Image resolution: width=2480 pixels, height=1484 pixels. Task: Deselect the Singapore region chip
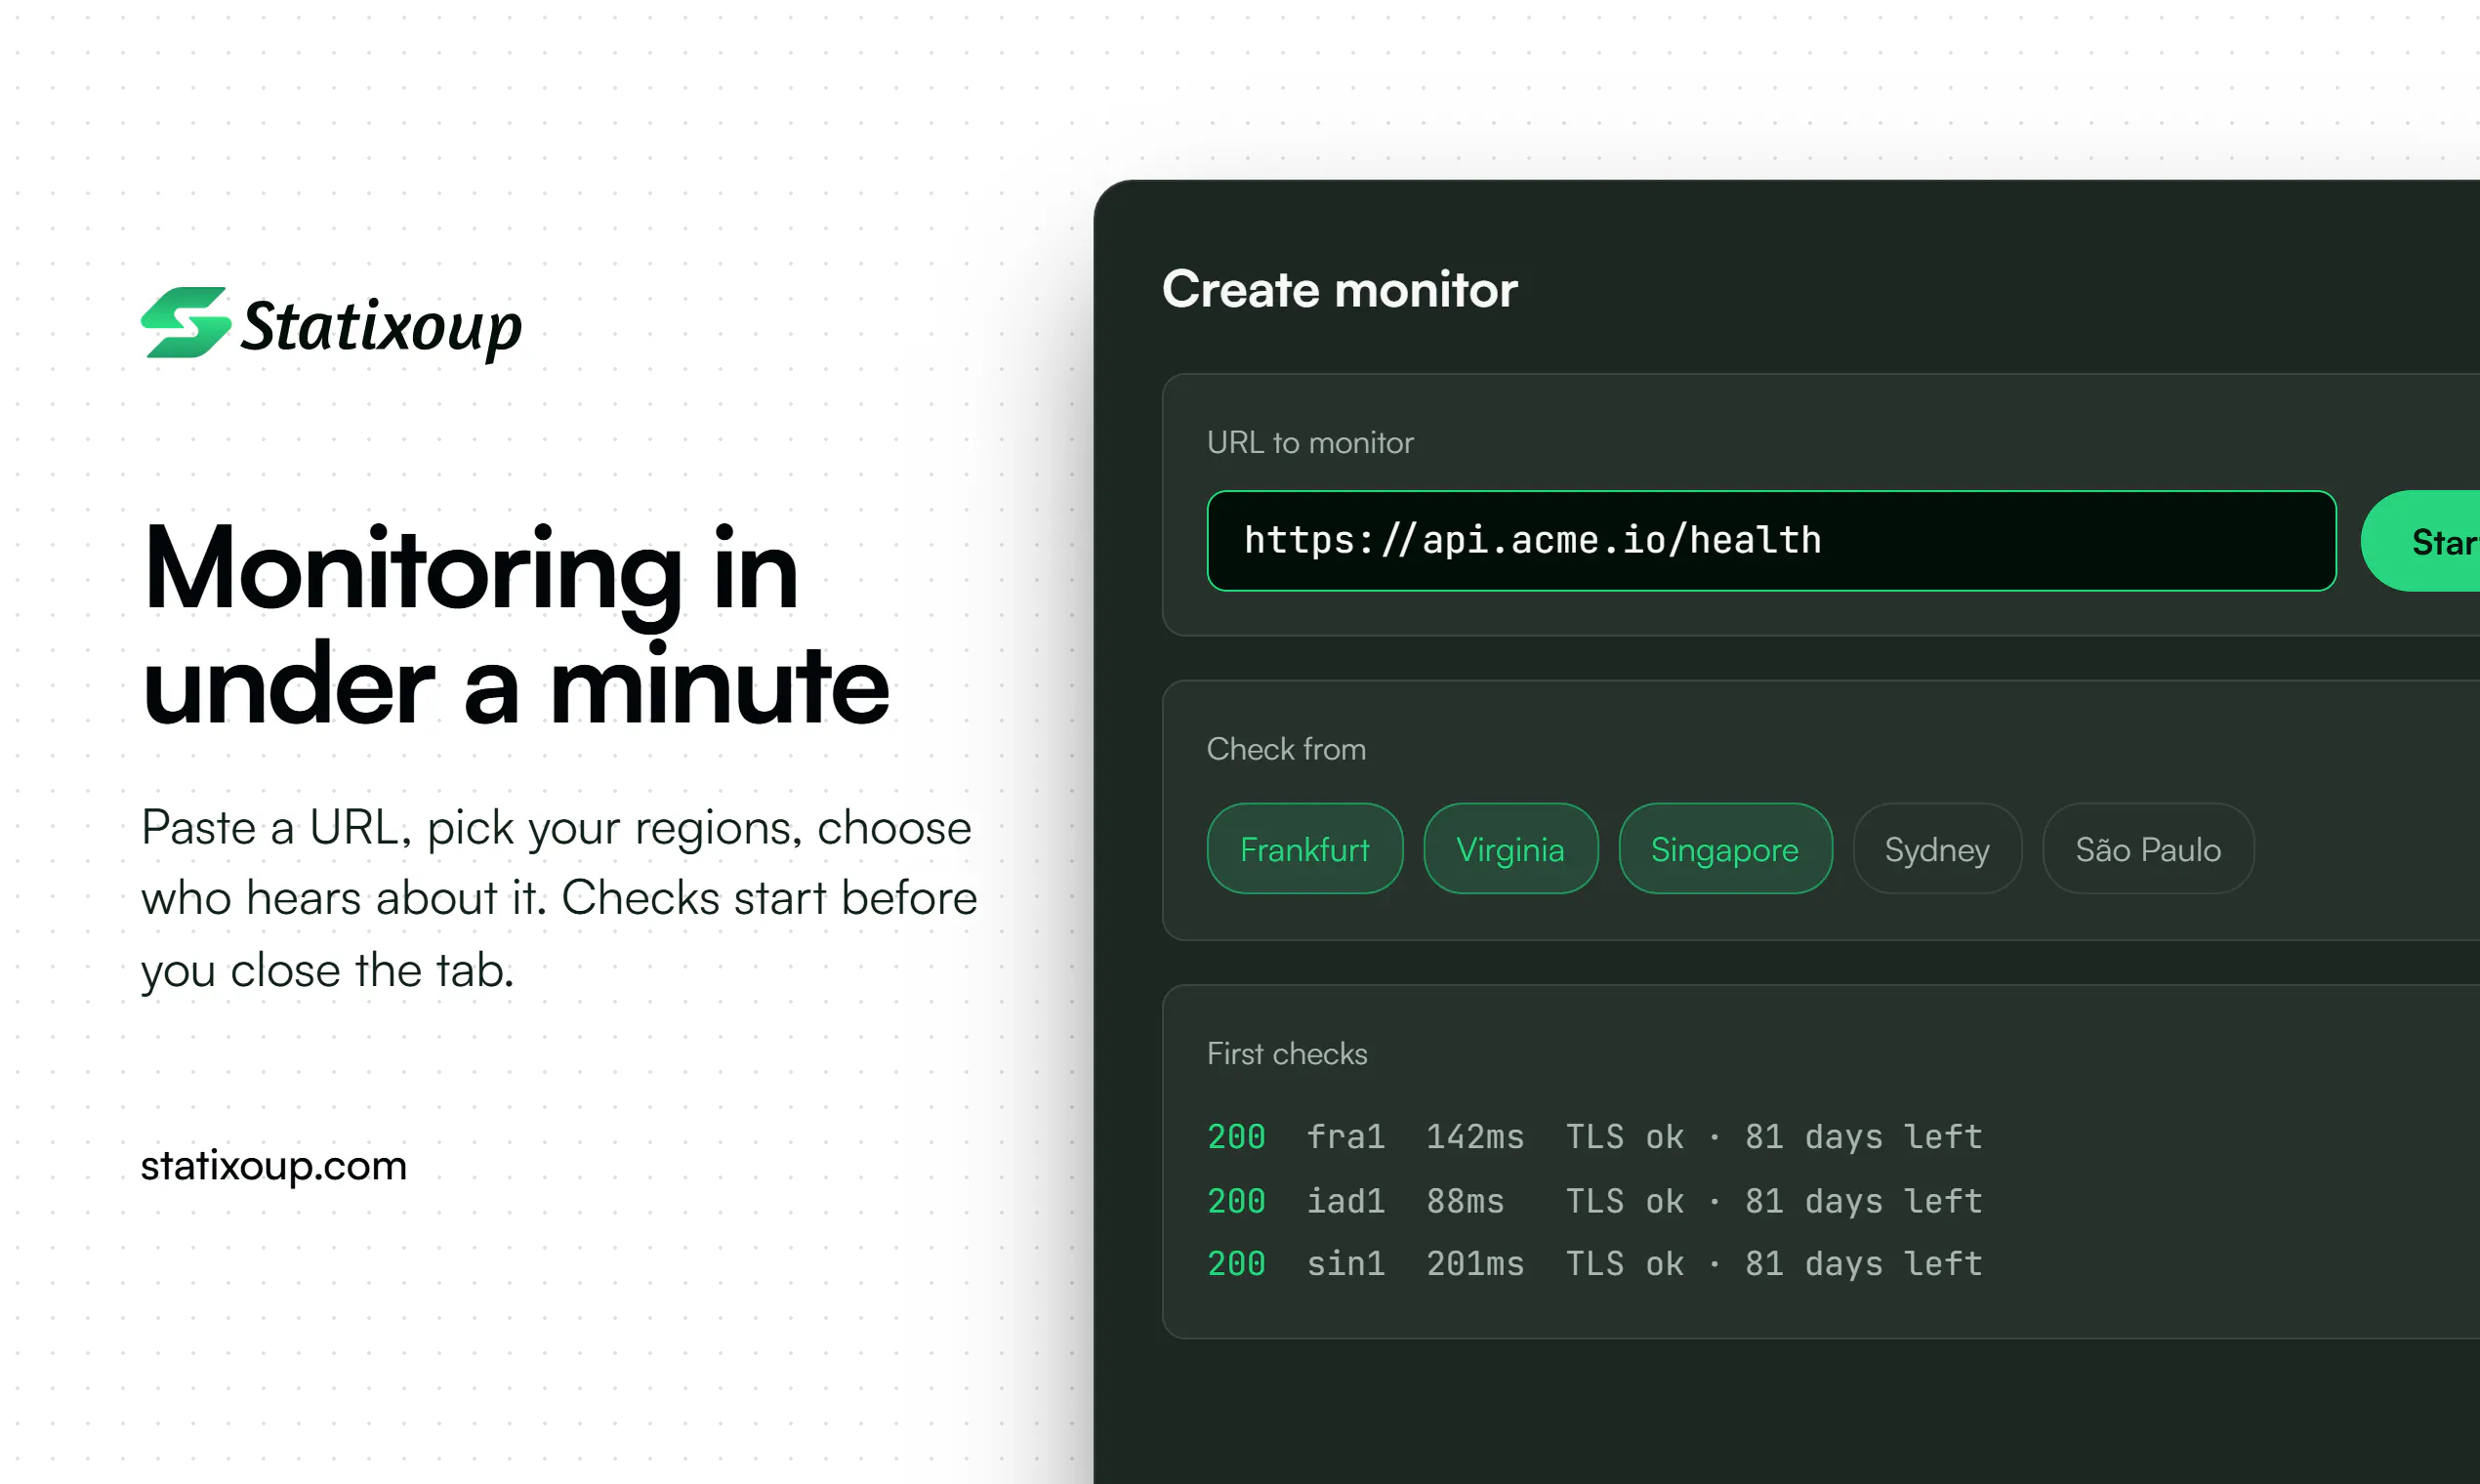tap(1724, 849)
